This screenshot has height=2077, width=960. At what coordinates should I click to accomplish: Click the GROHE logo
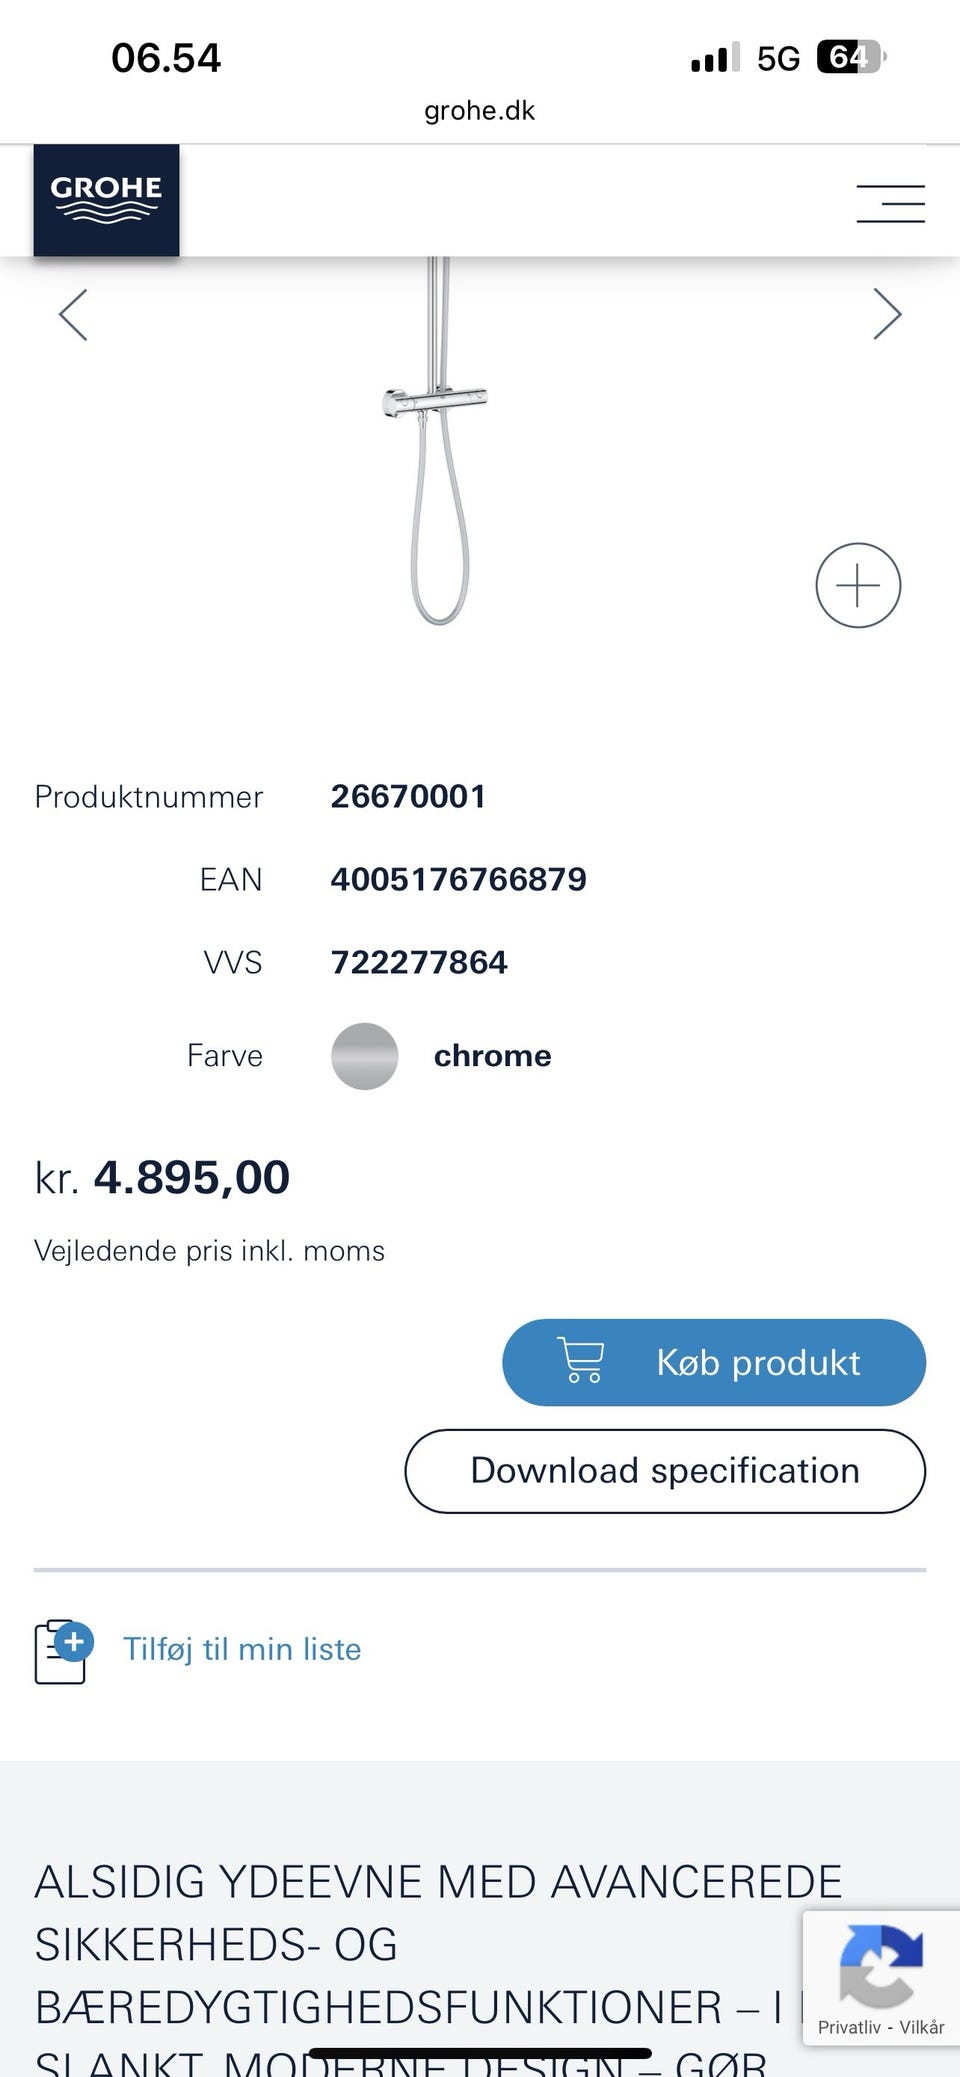point(106,199)
